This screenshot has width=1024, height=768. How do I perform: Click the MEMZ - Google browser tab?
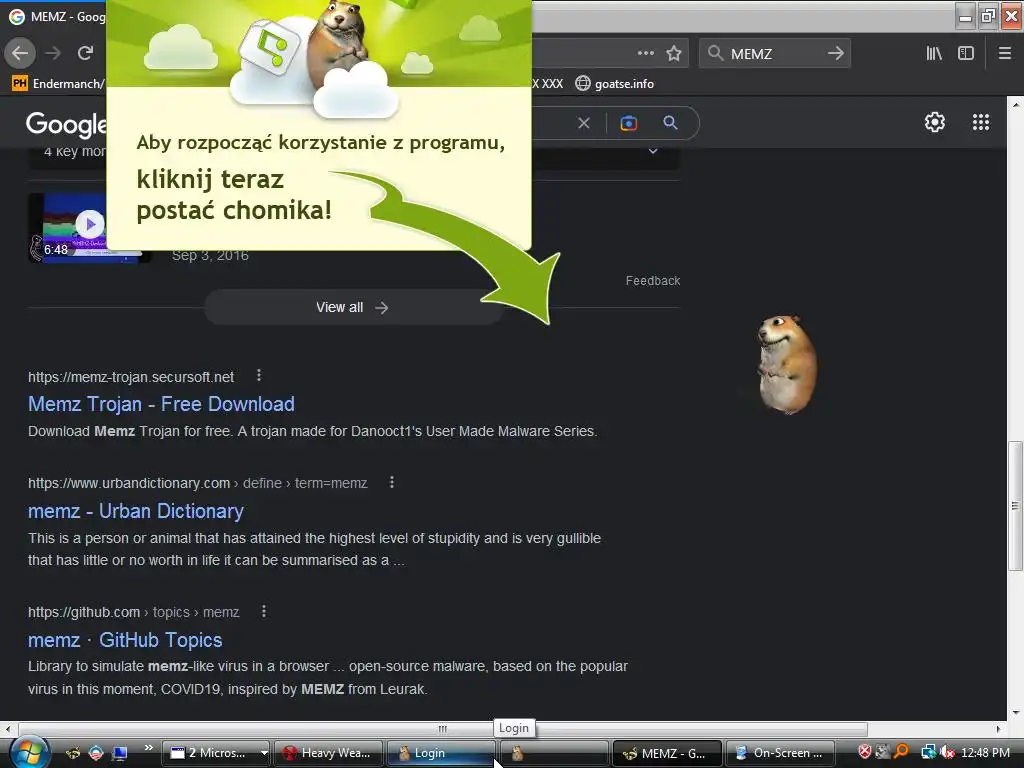click(x=56, y=17)
